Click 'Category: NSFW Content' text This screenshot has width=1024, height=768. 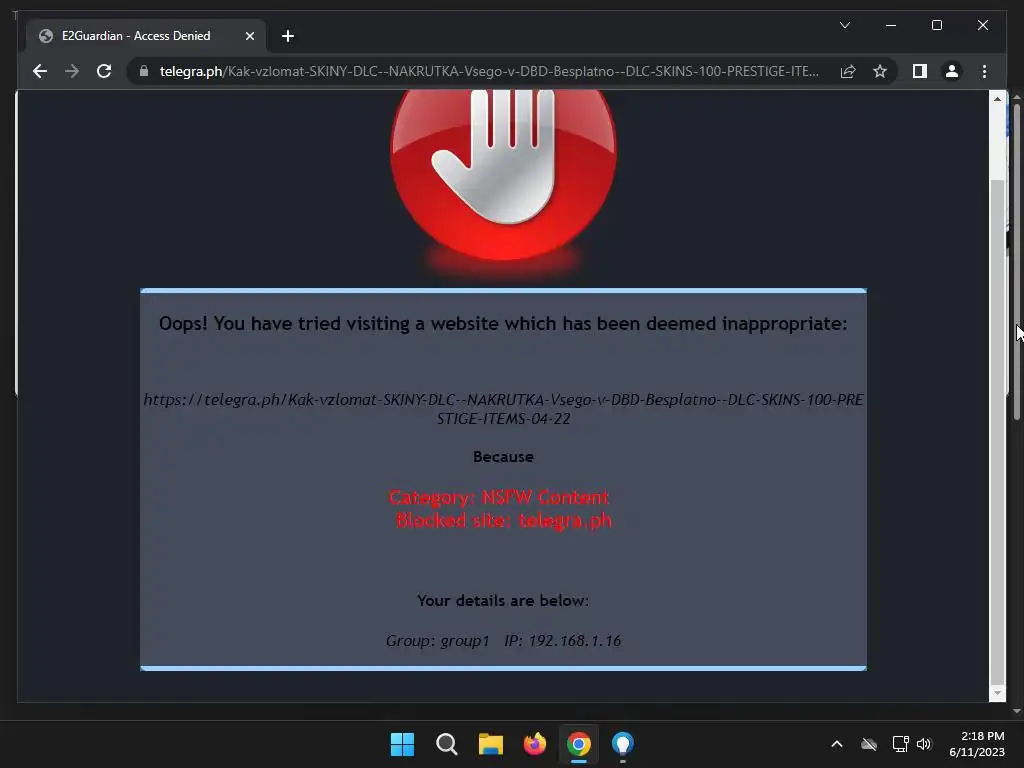point(499,498)
